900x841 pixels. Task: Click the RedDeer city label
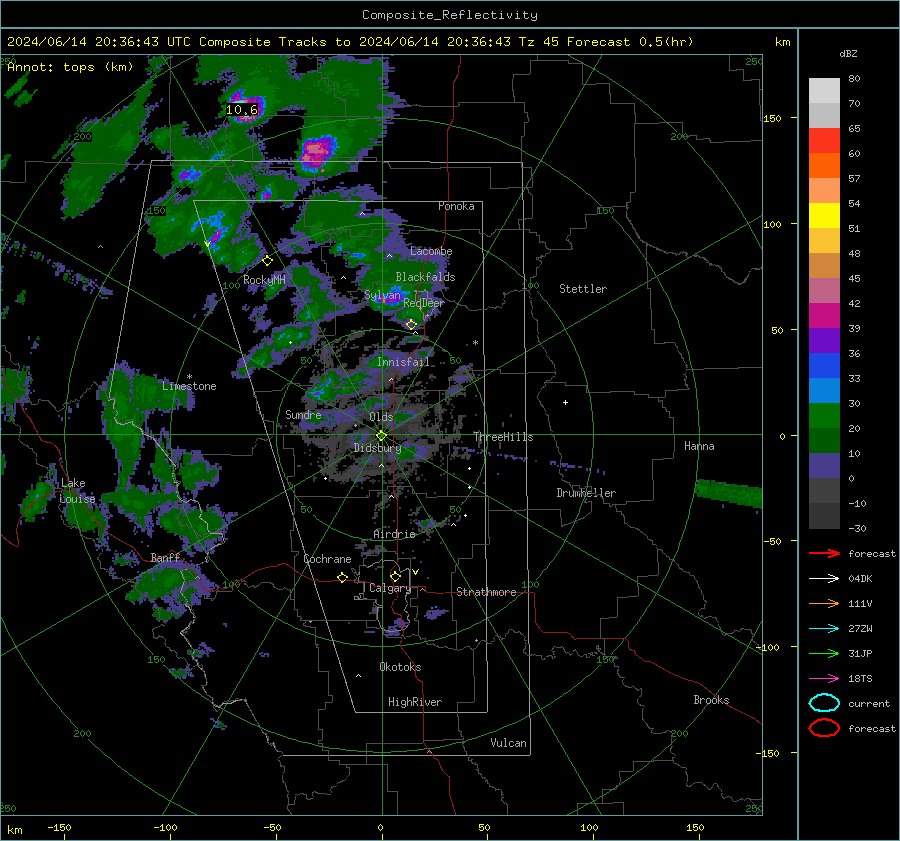click(x=424, y=303)
